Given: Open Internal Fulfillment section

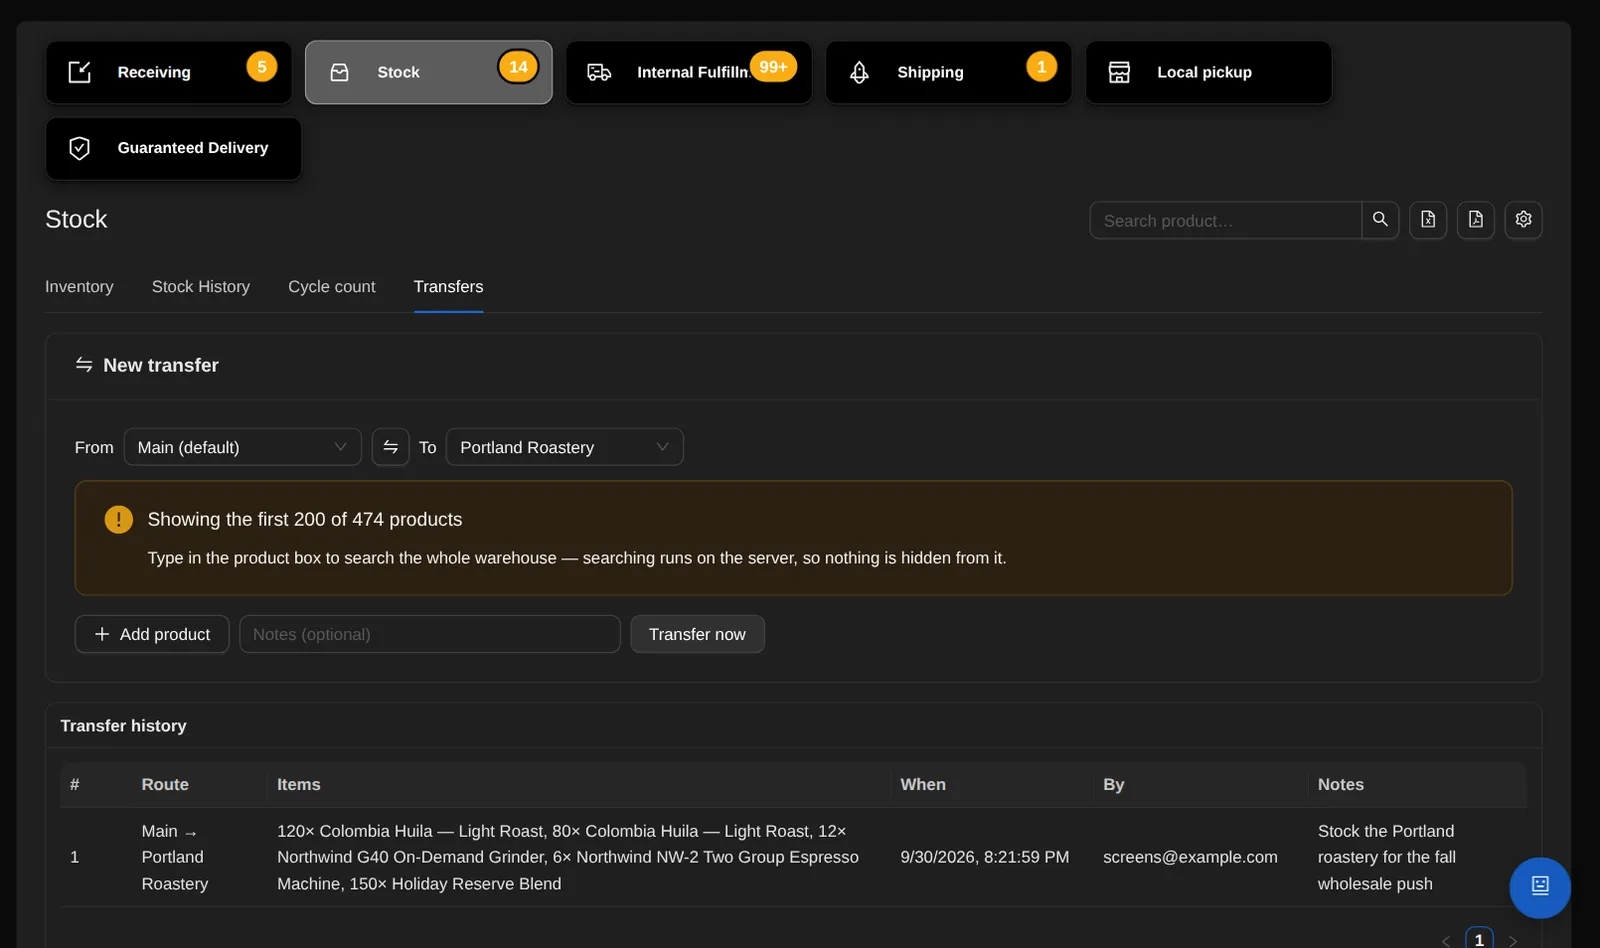Looking at the screenshot, I should tap(688, 72).
